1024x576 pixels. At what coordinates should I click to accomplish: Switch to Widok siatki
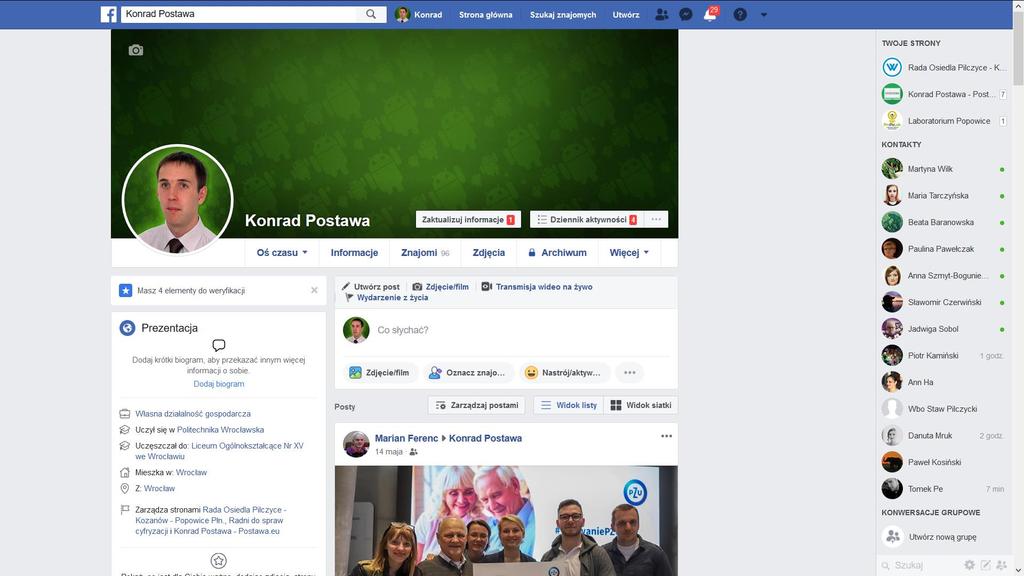641,405
